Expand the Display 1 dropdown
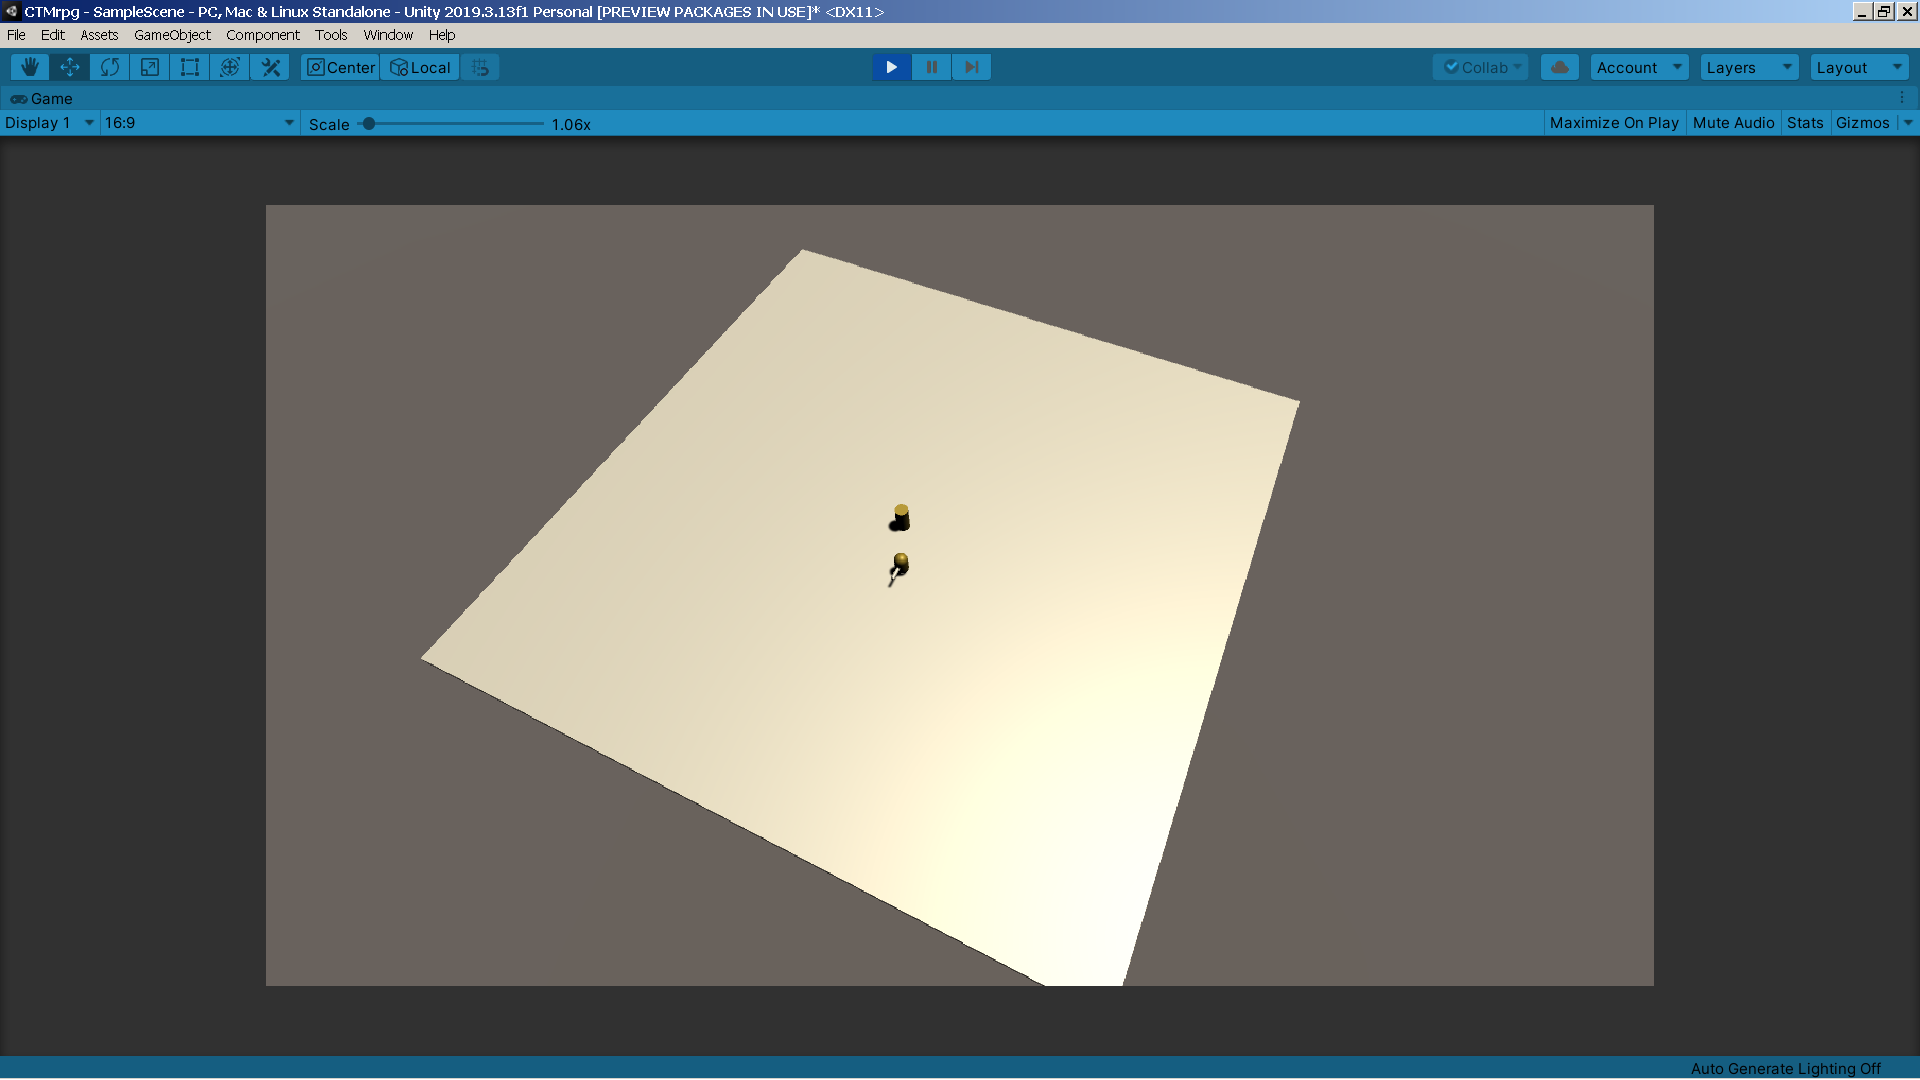This screenshot has width=1920, height=1080. [x=49, y=122]
